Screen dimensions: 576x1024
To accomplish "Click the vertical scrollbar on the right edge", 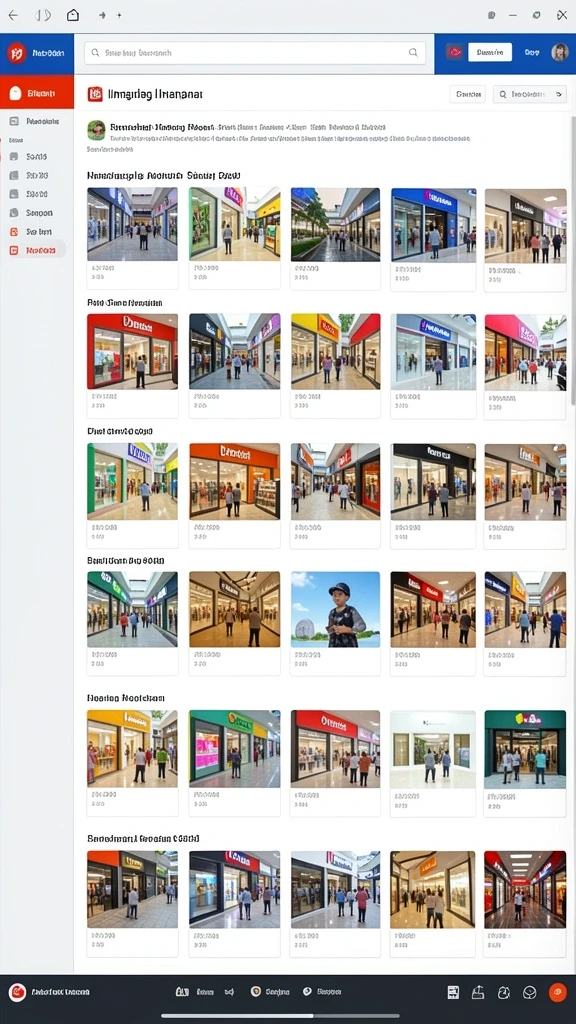I will click(x=573, y=261).
